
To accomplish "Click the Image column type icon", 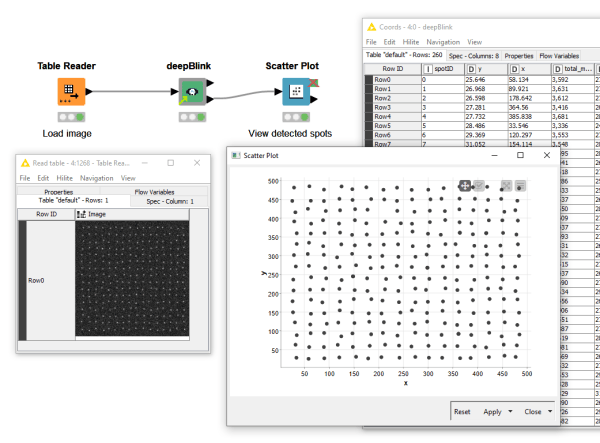I will point(81,214).
